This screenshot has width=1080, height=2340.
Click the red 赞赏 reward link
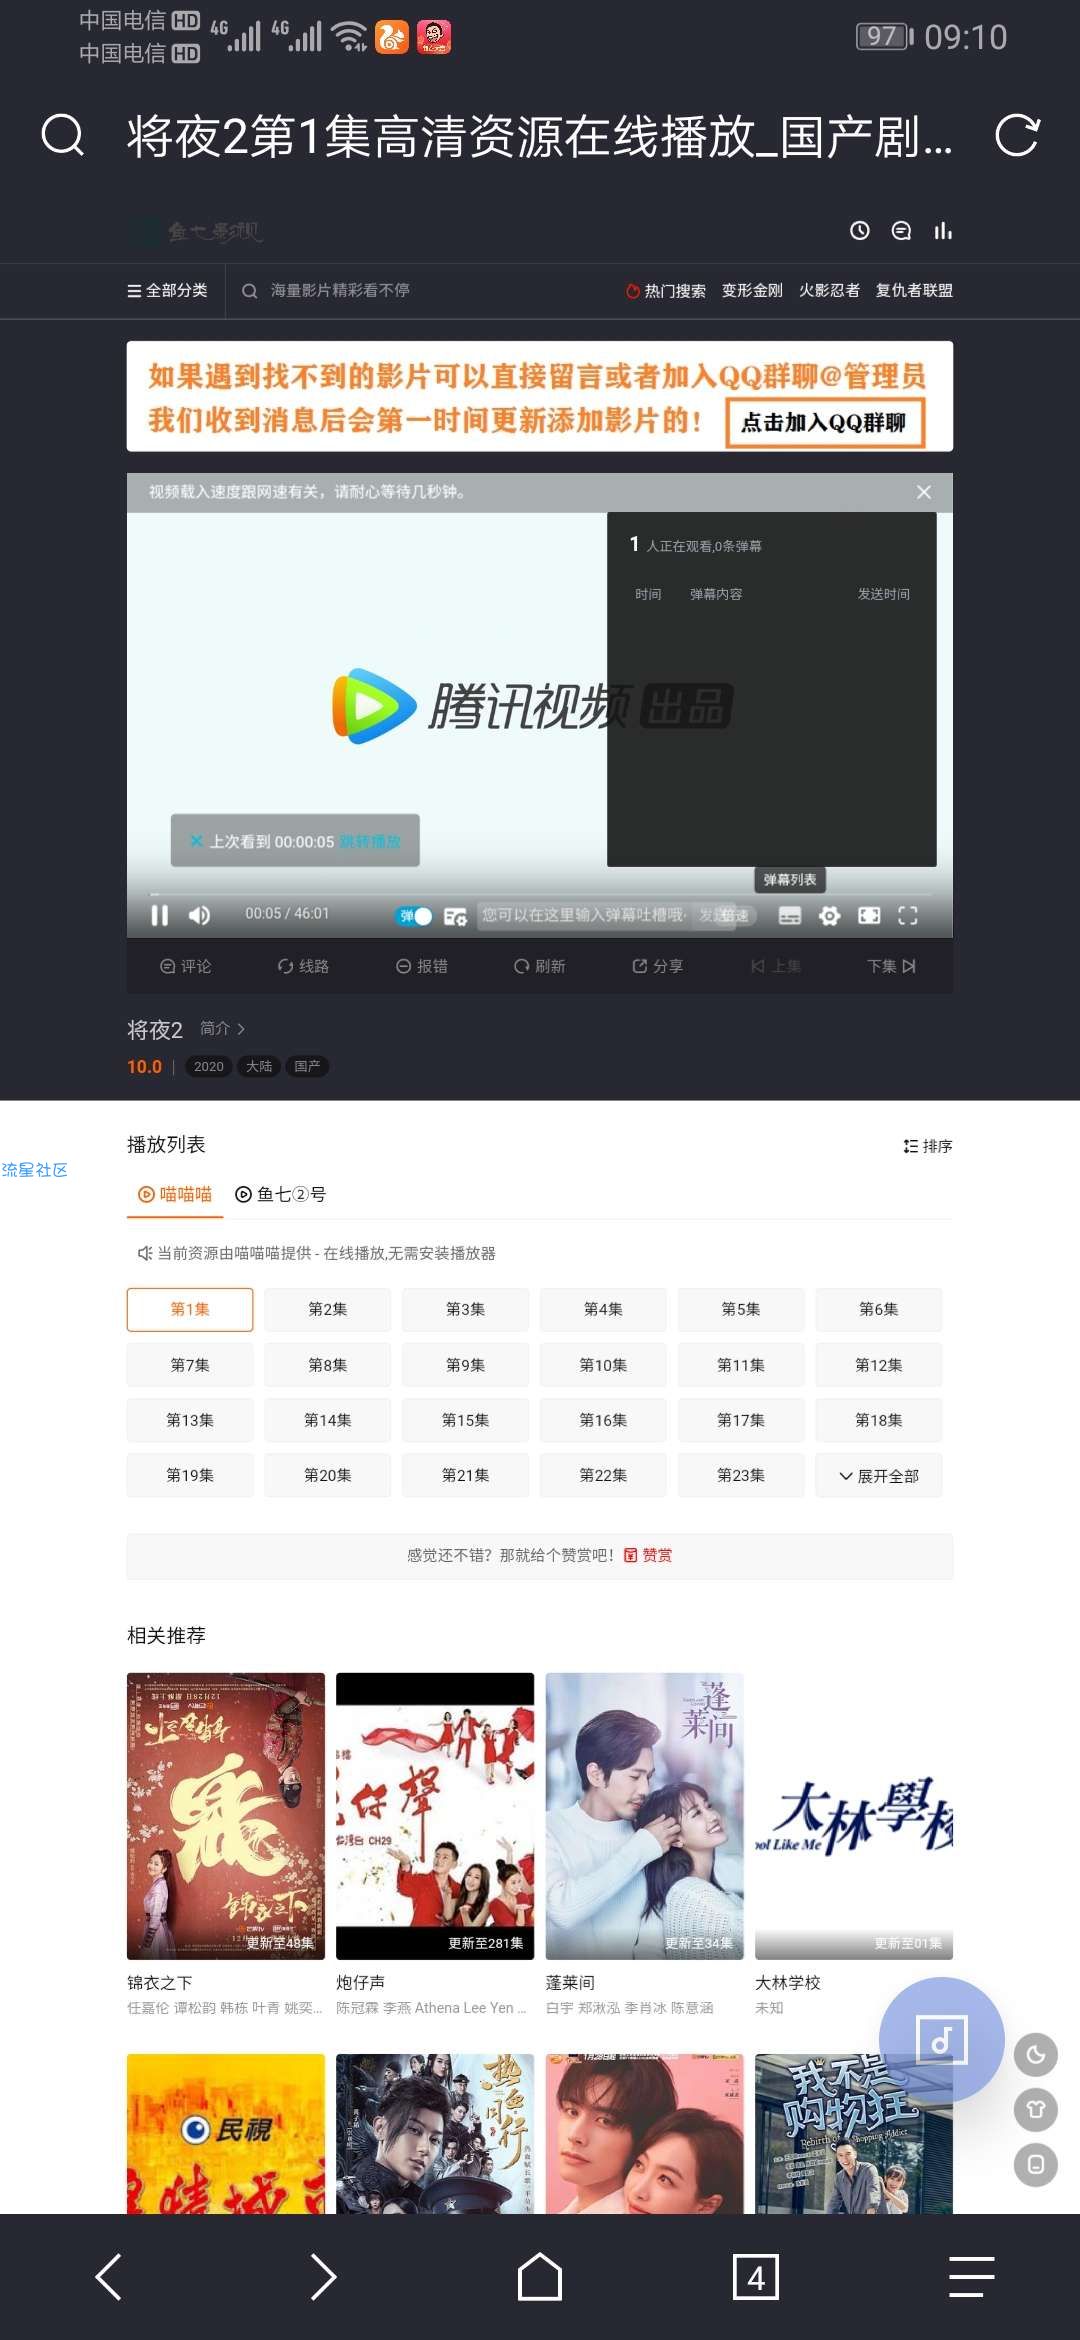(648, 1555)
